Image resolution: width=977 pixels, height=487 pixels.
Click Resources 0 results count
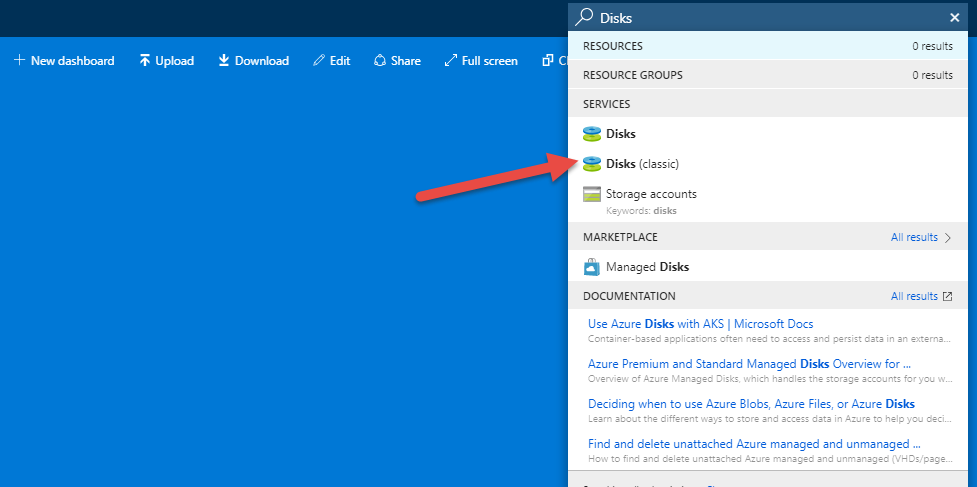point(932,46)
